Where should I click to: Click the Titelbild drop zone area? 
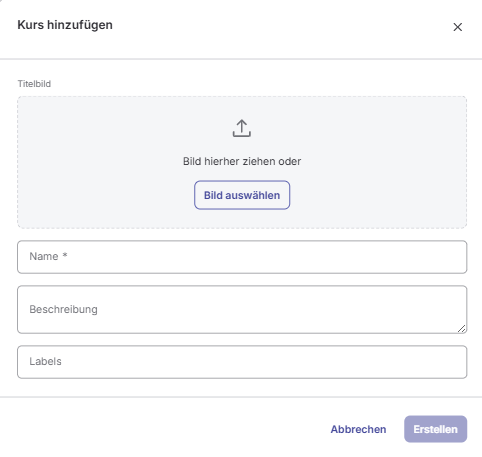pos(242,162)
